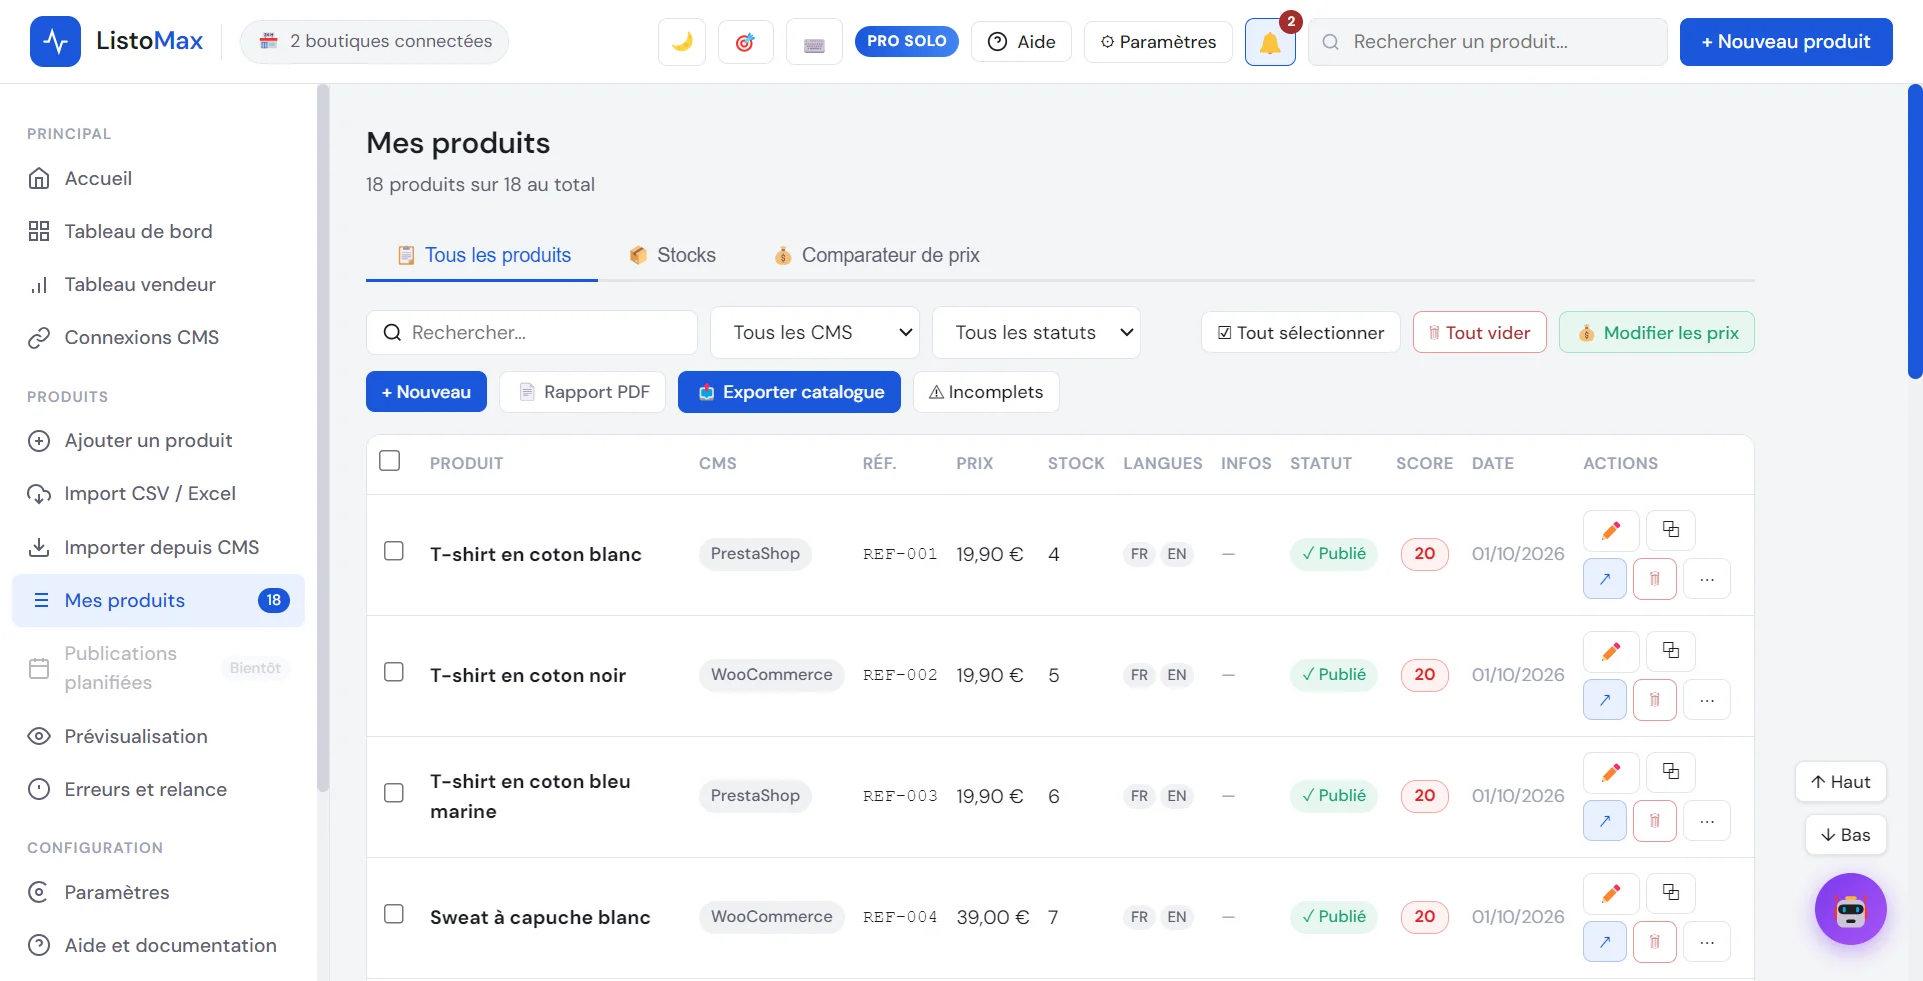
Task: Edit T-shirt en coton blanc with pencil icon
Action: [x=1611, y=530]
